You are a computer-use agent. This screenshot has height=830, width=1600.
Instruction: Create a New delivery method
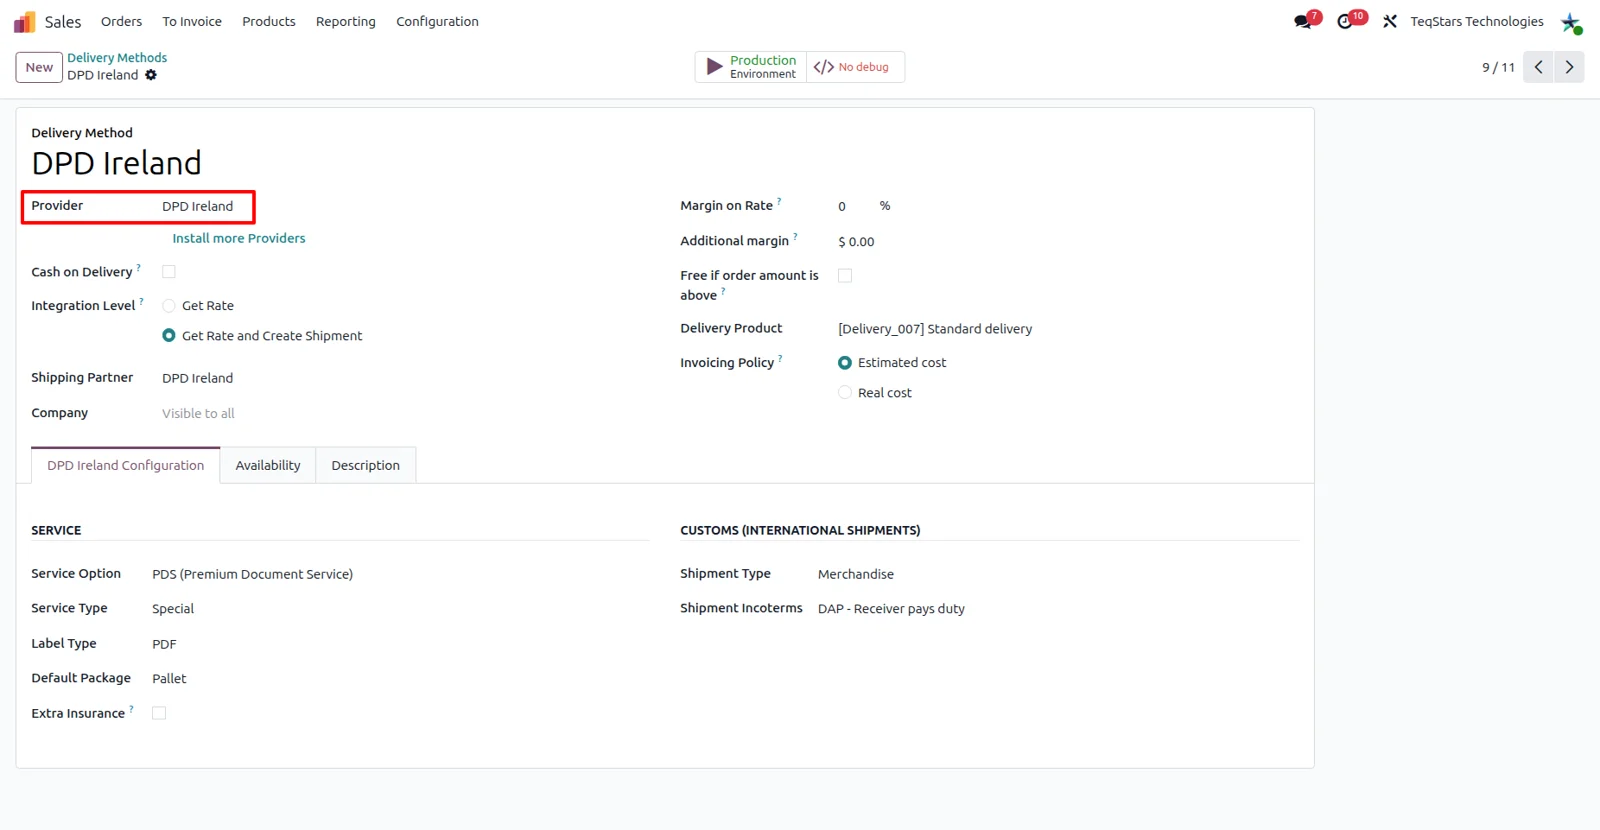pyautogui.click(x=39, y=67)
